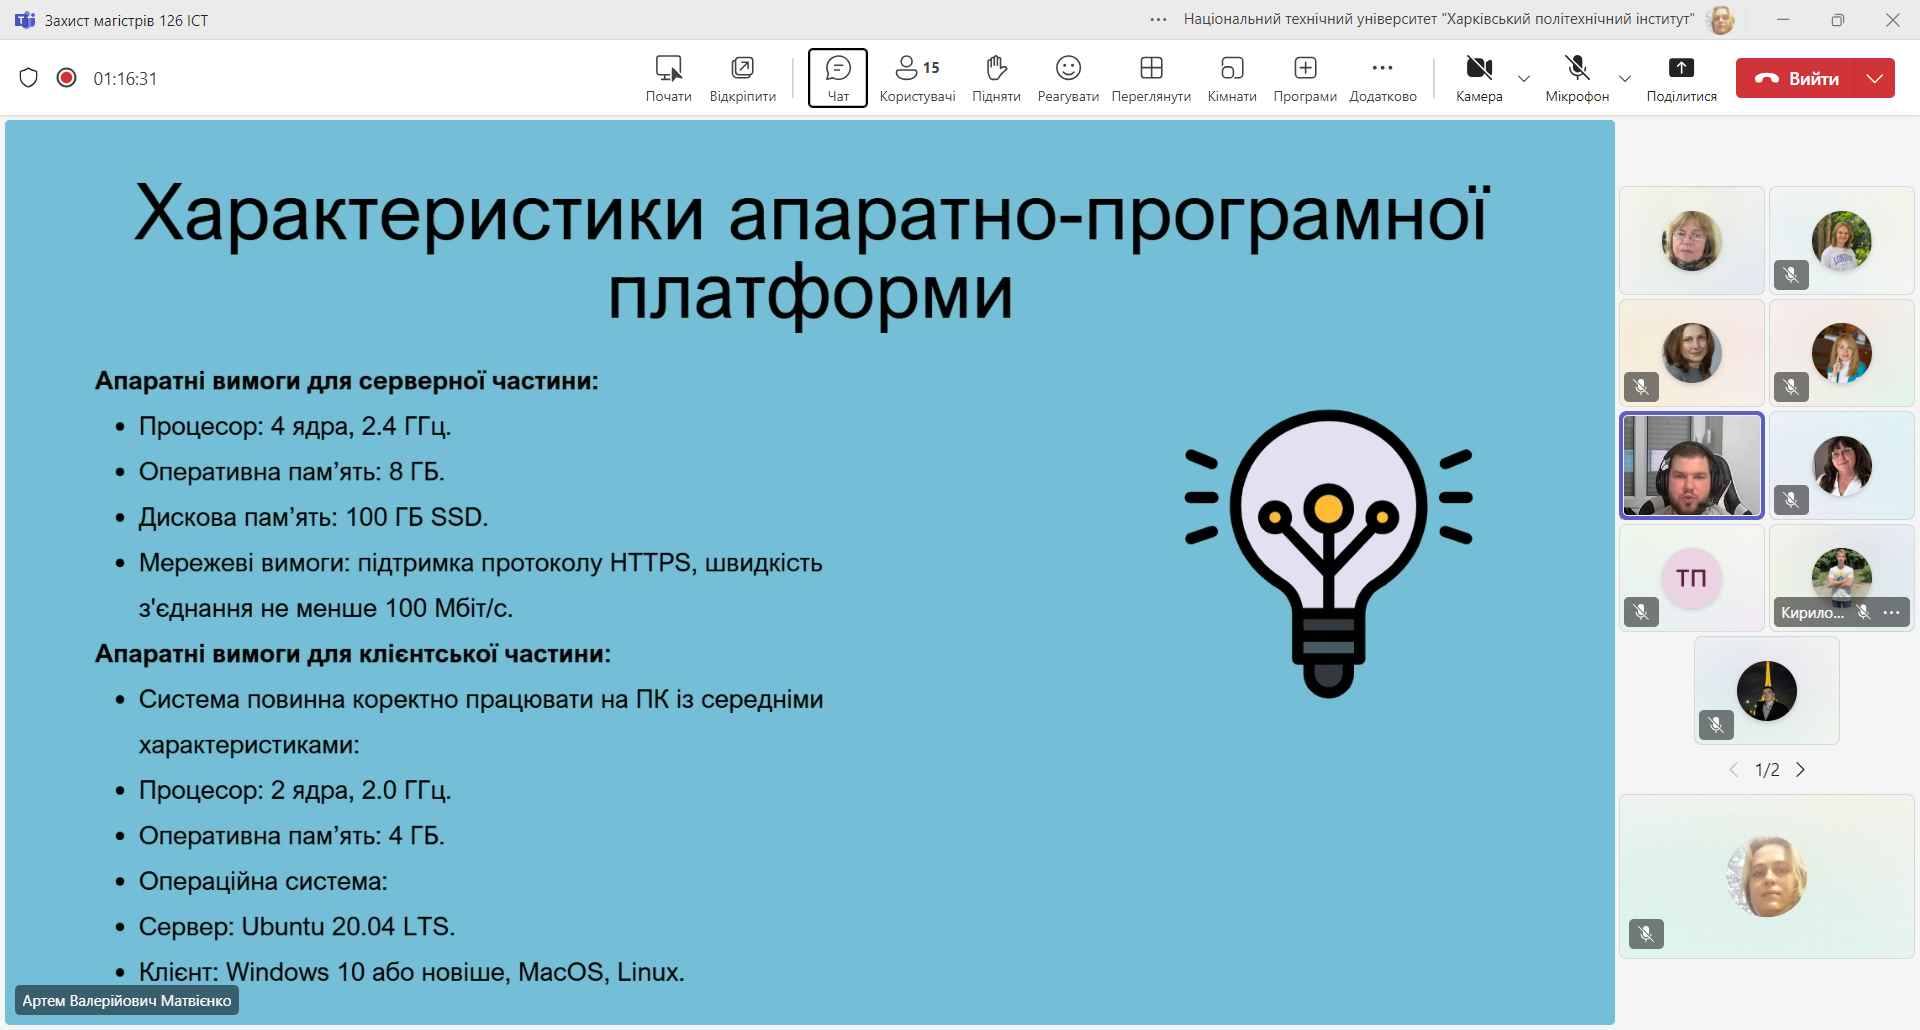The width and height of the screenshot is (1920, 1030).
Task: Open the Chat panel
Action: [837, 78]
